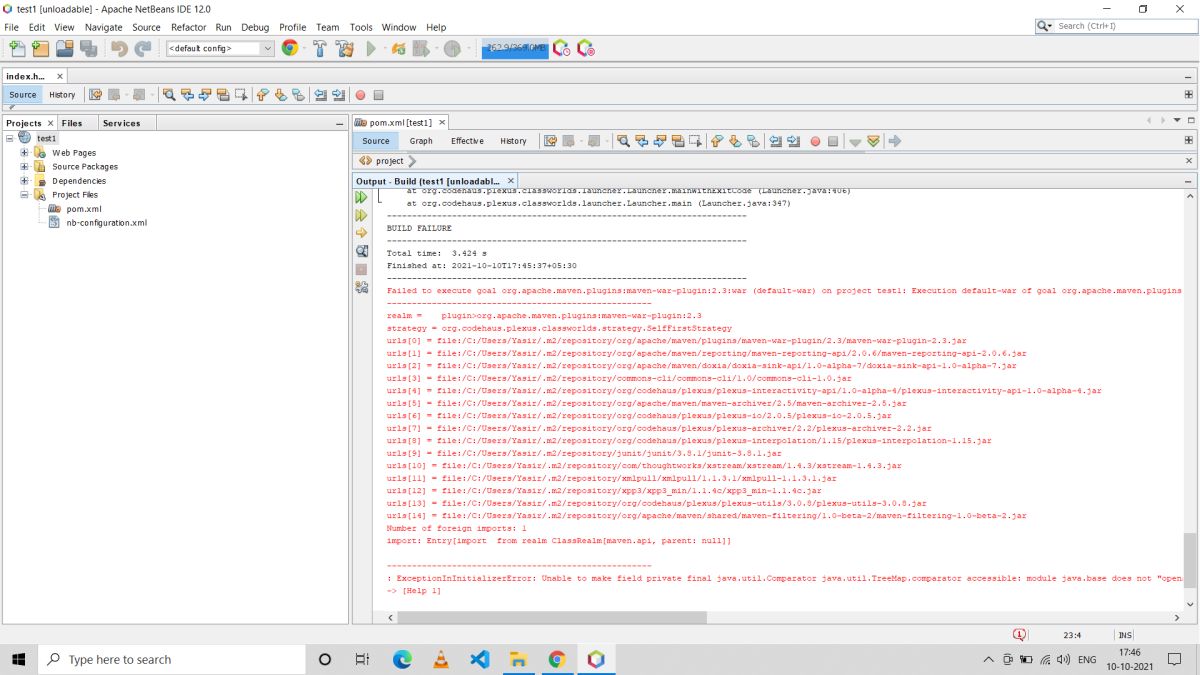Image resolution: width=1200 pixels, height=675 pixels.
Task: Toggle Highlight Search in pom.xml toolbar
Action: 679,141
